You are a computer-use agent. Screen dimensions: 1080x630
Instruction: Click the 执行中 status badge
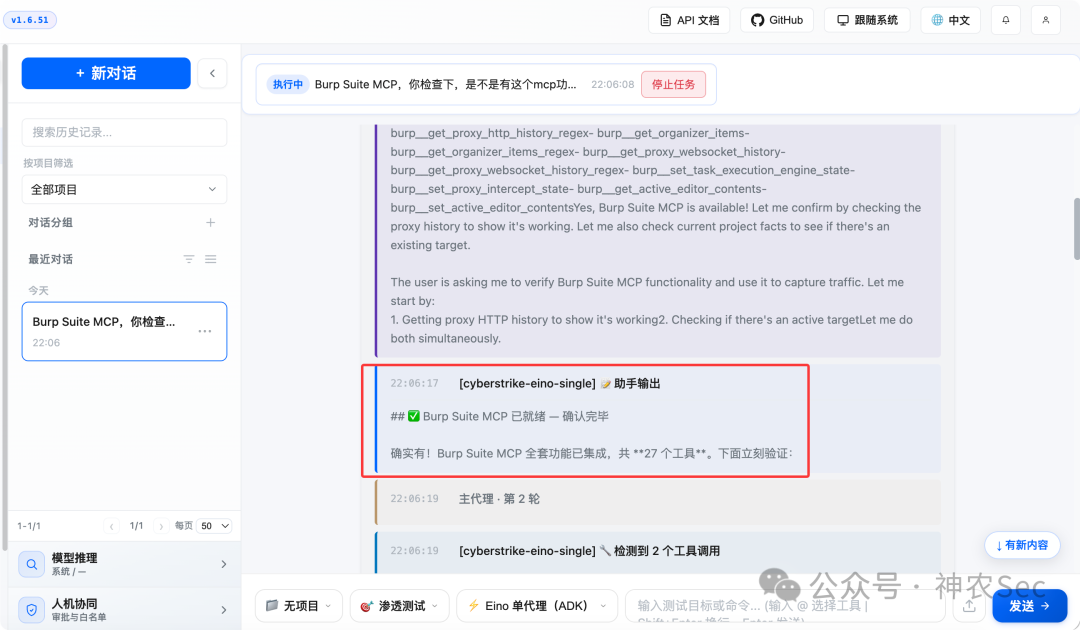click(288, 84)
